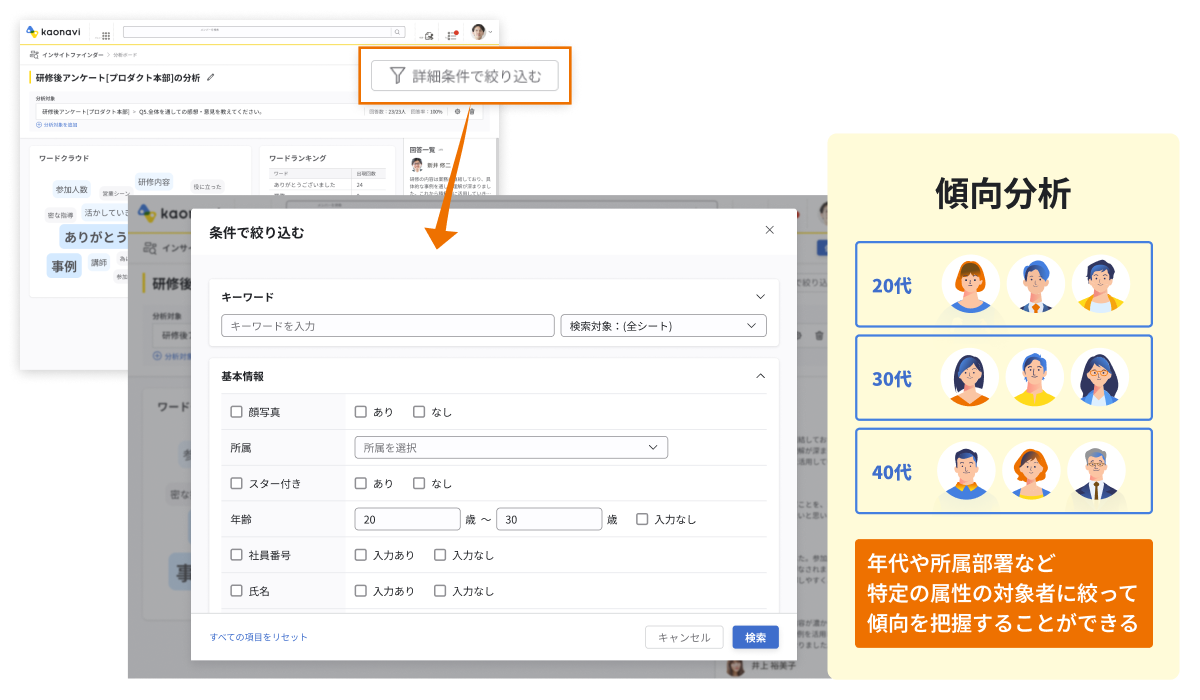Select the word 参加人数 in the word cloud
This screenshot has height=700, width=1200.
pos(72,189)
